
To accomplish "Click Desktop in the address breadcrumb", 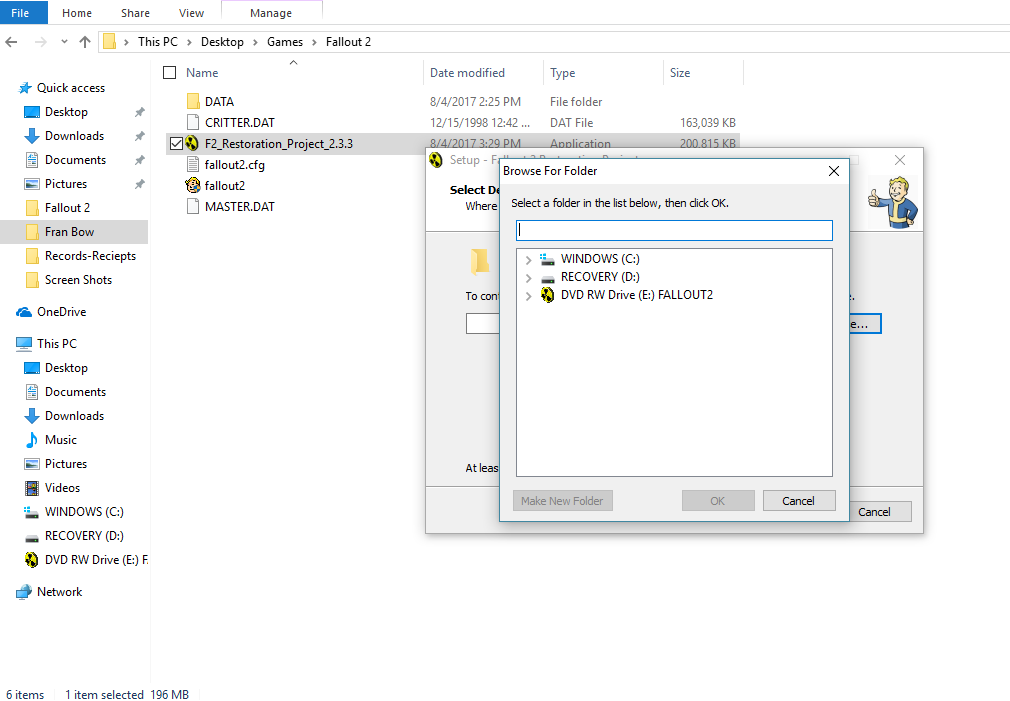I will 222,42.
